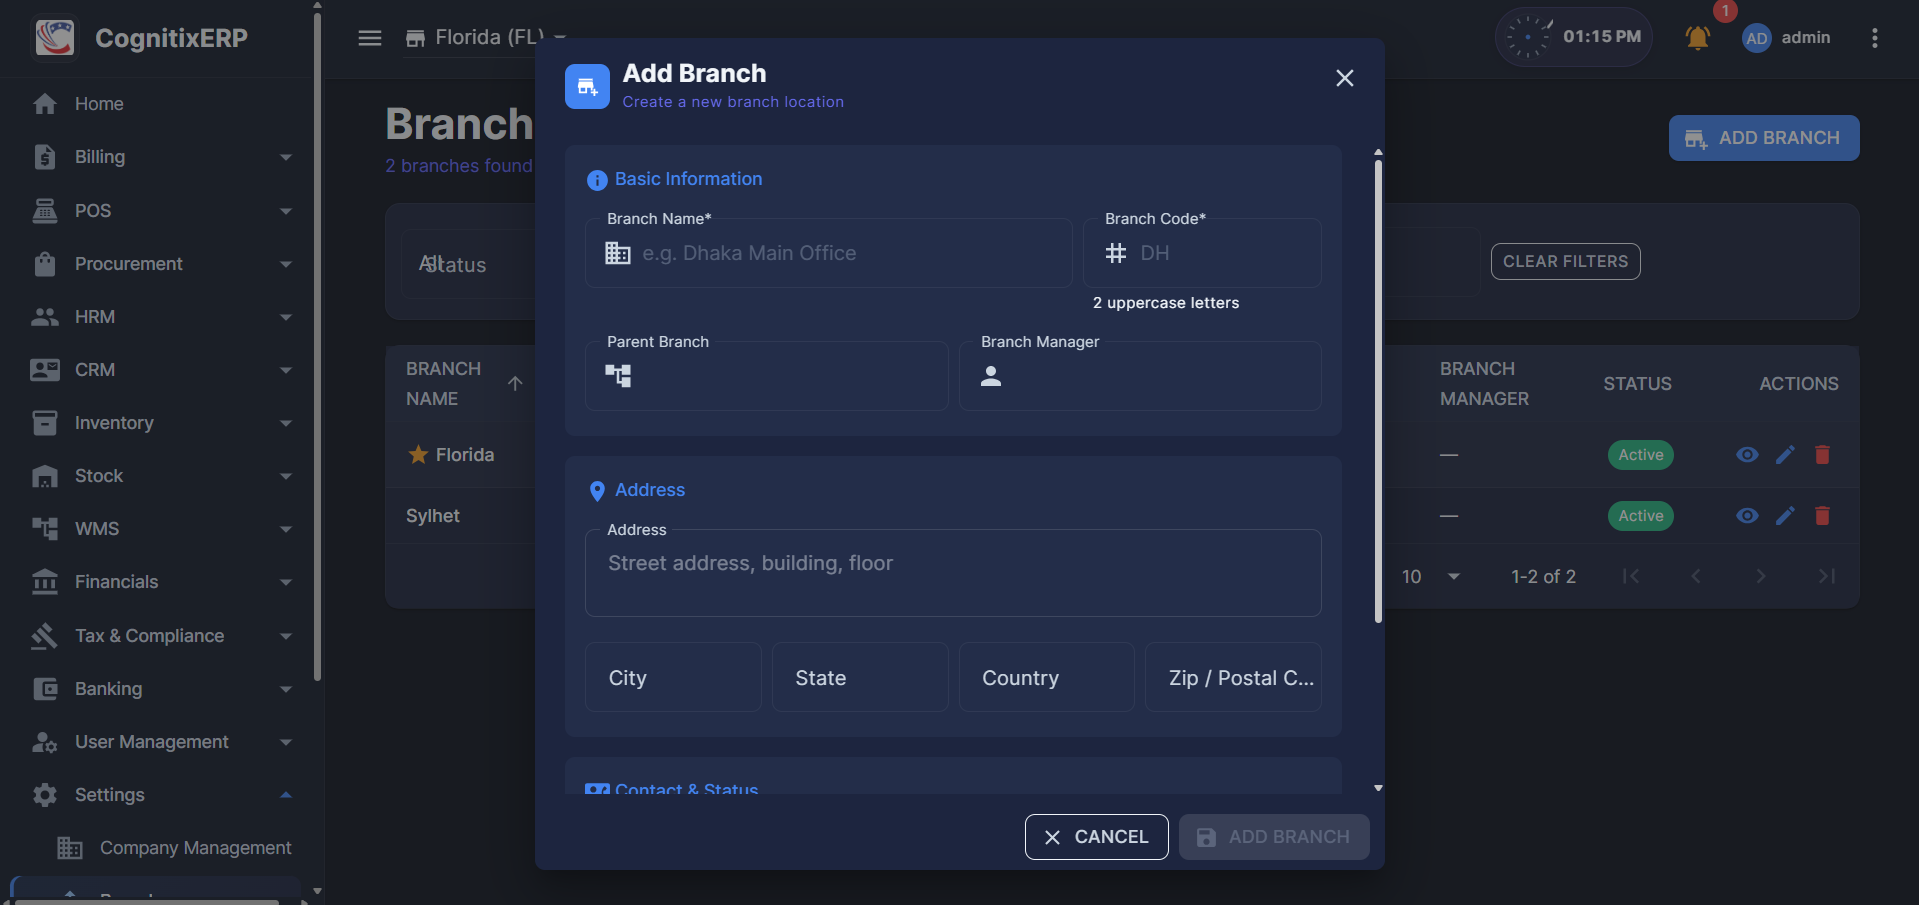Click the CRM contact card icon
Screen dimensions: 1919x905
(x=45, y=370)
